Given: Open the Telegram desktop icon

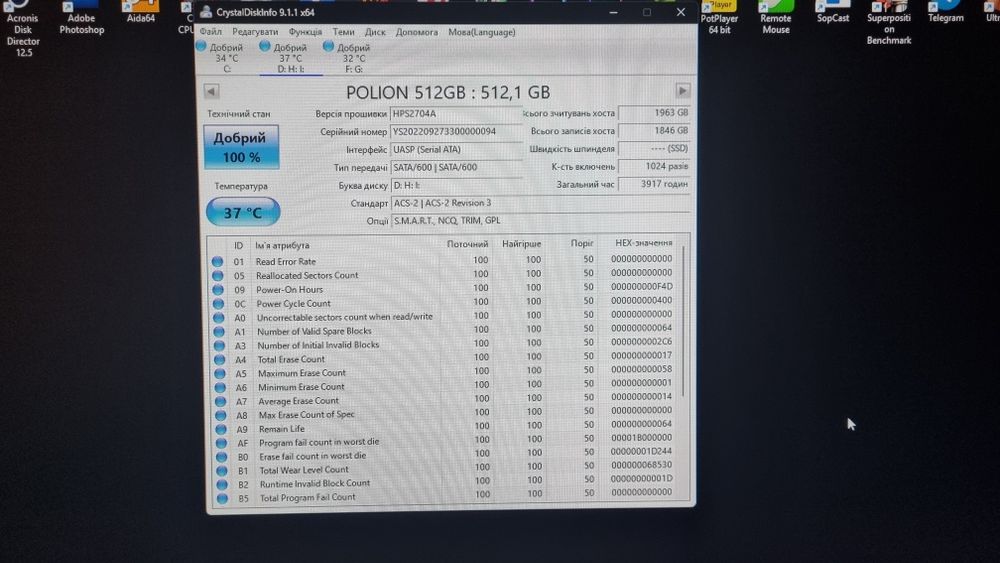Looking at the screenshot, I should click(946, 12).
